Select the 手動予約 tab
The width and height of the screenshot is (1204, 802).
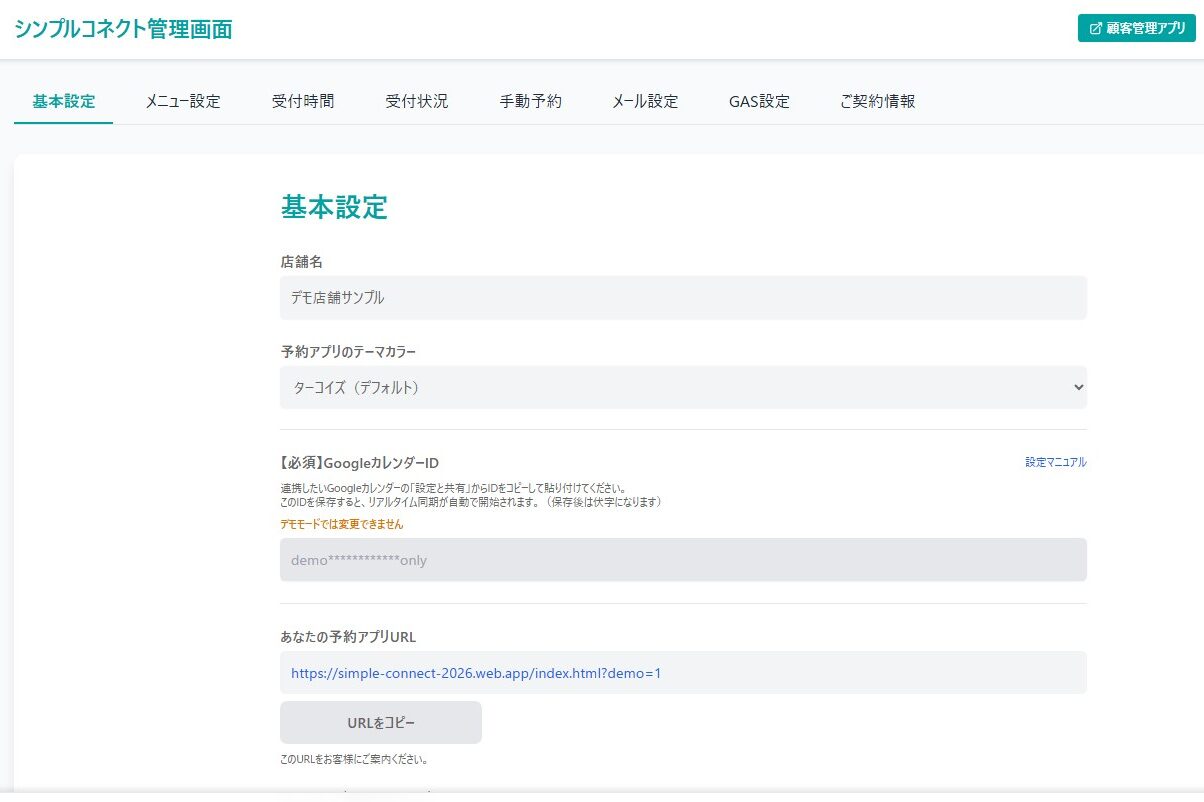[x=530, y=101]
